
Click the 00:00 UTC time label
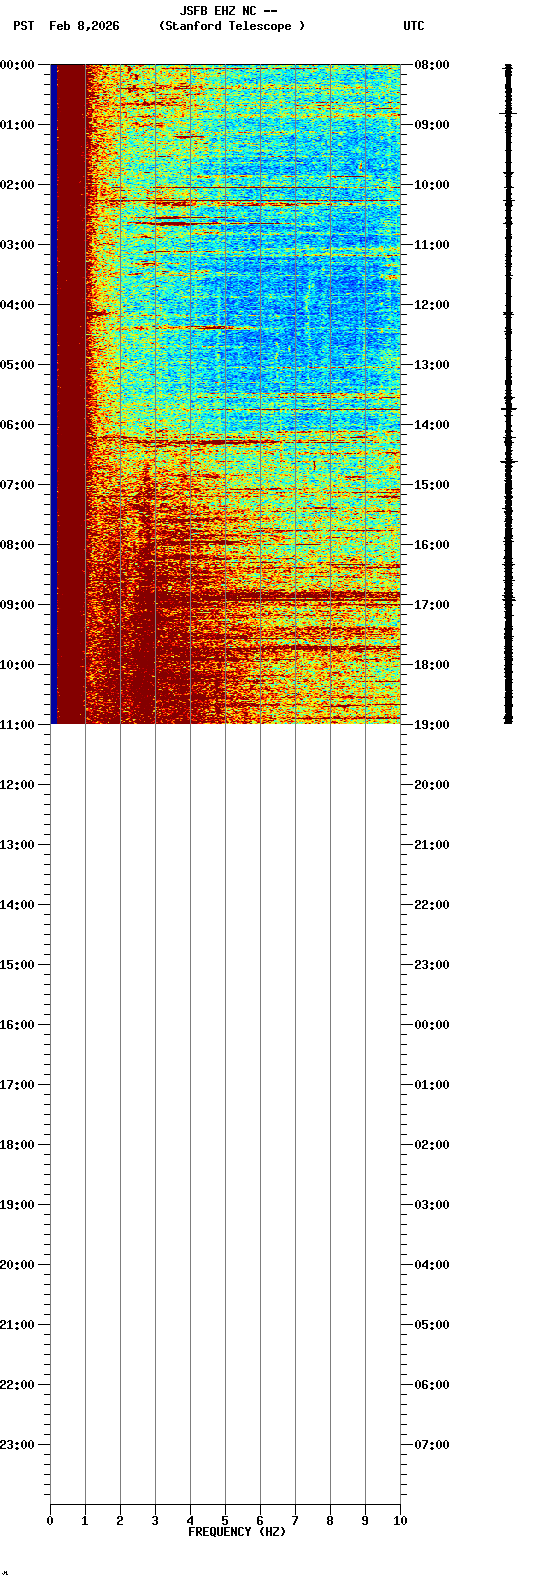(431, 1025)
